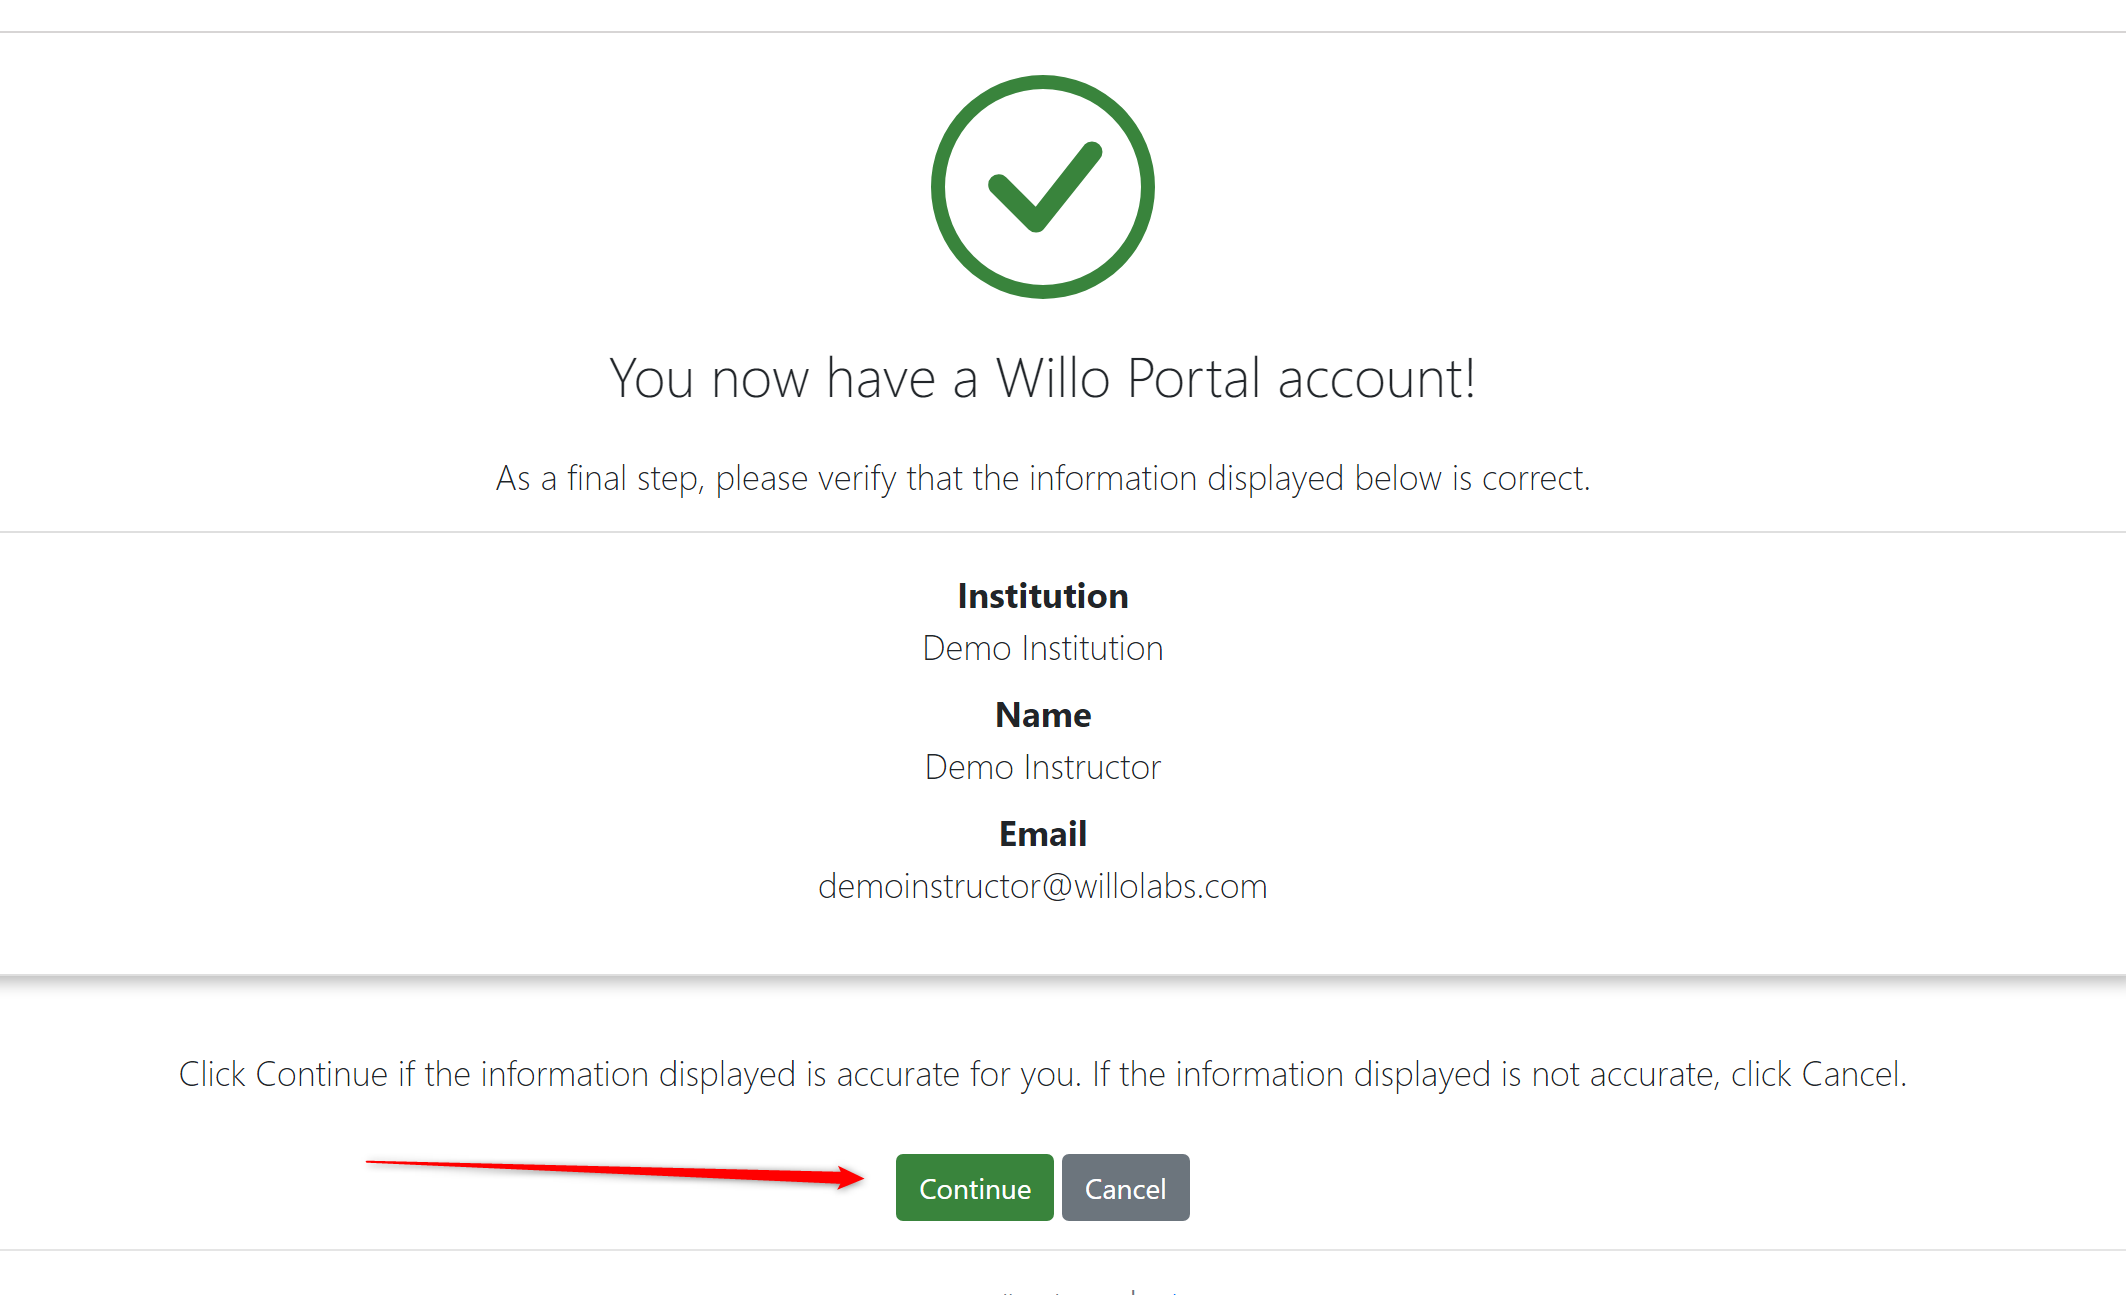Select the bold Institution label
2126x1295 pixels.
(1042, 596)
